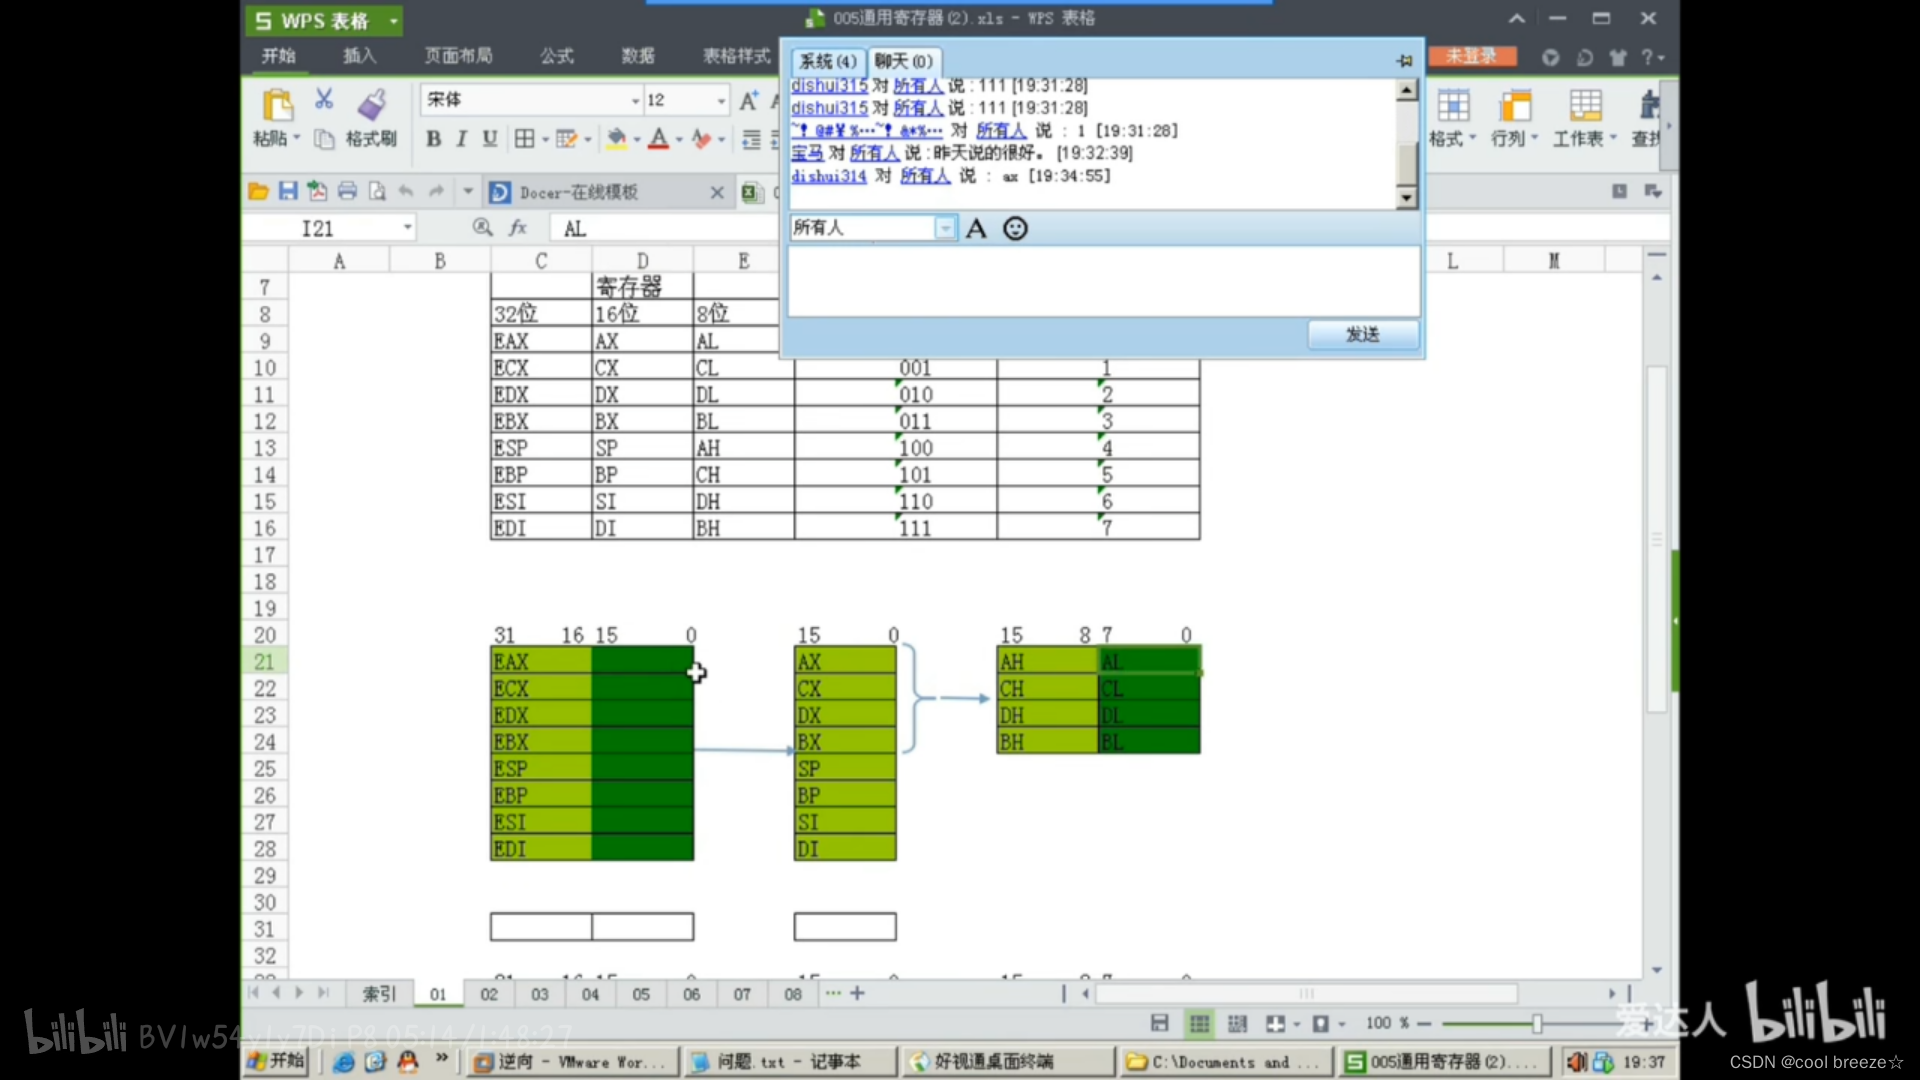Open the 所有人 recipient dropdown in chat
Viewport: 1920px width, 1080px height.
click(x=945, y=228)
